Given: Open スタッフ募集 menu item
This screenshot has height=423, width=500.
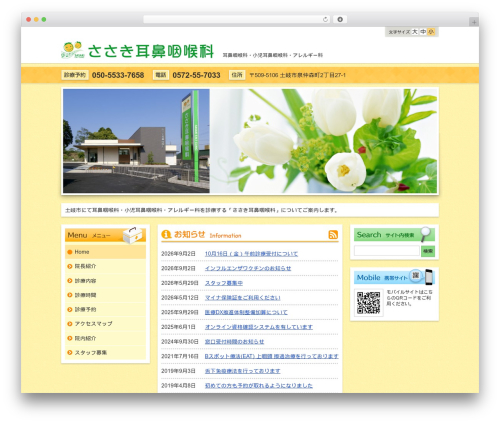Looking at the screenshot, I should [105, 352].
